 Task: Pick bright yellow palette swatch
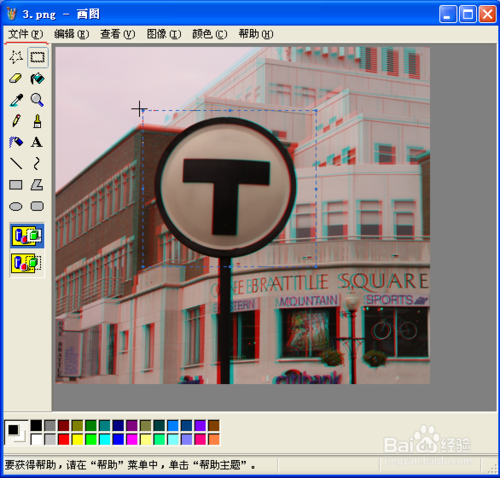tap(77, 439)
